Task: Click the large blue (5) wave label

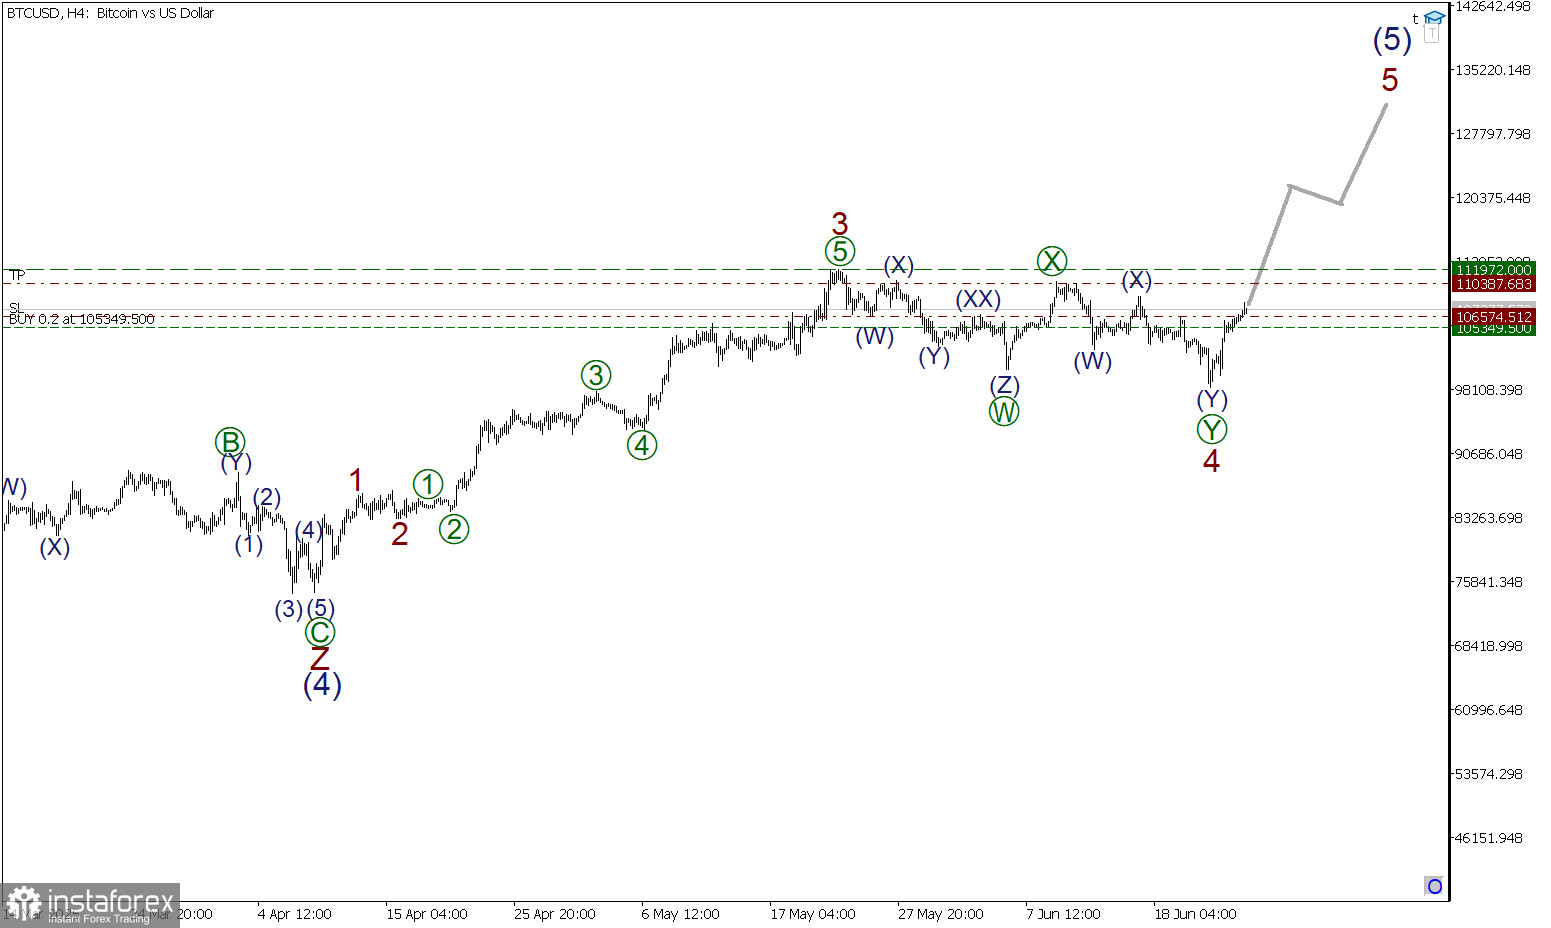Action: (1392, 40)
